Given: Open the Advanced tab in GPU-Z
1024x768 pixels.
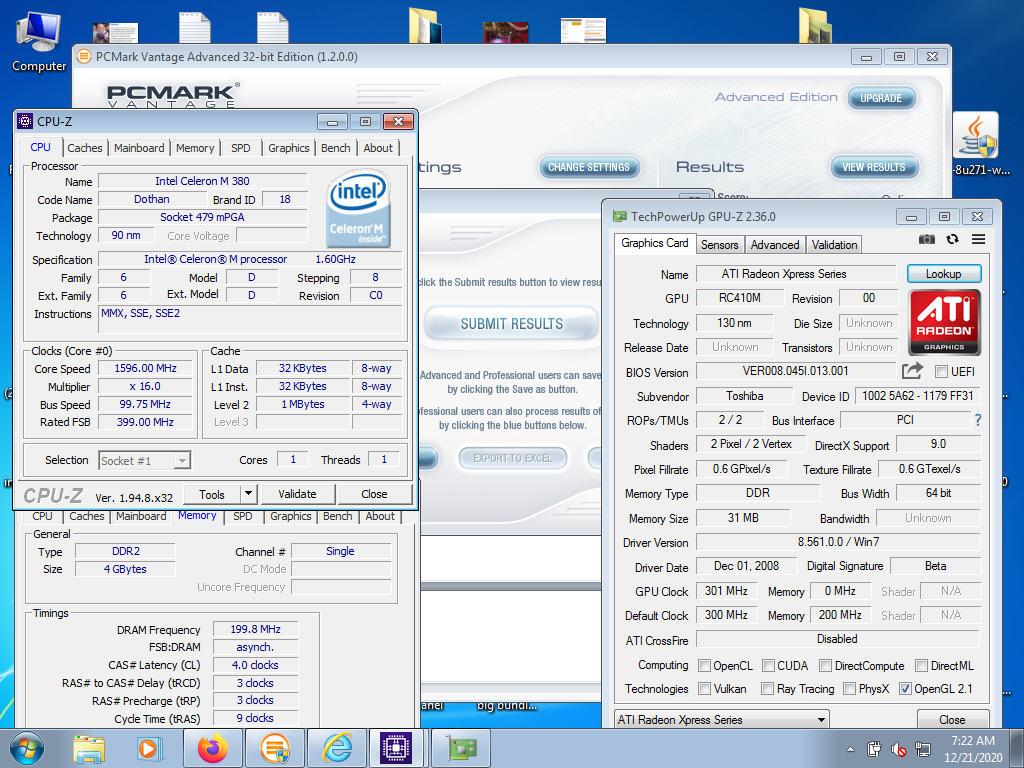Looking at the screenshot, I should click(775, 245).
